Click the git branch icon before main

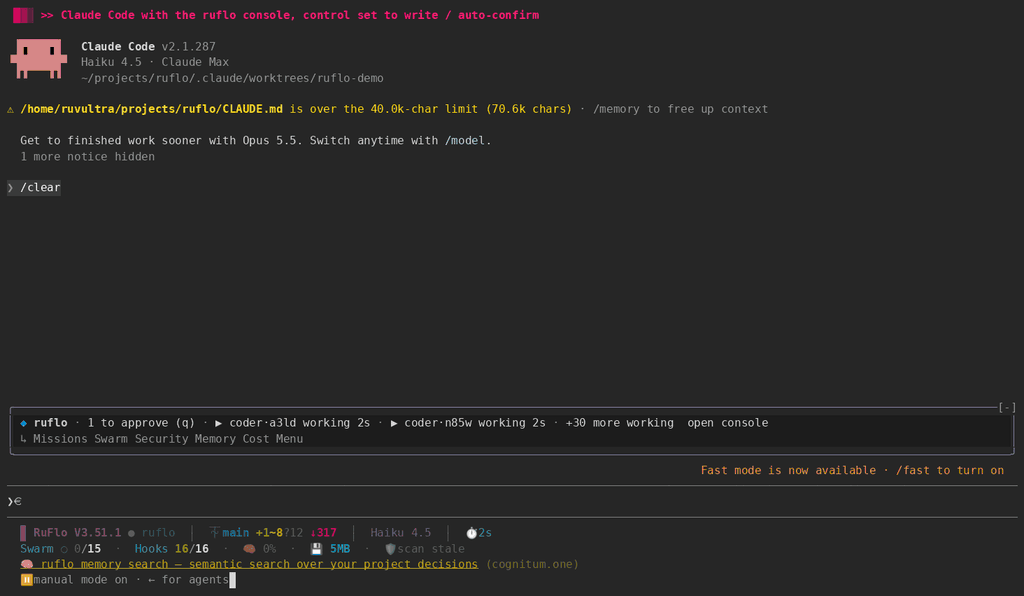tap(214, 533)
